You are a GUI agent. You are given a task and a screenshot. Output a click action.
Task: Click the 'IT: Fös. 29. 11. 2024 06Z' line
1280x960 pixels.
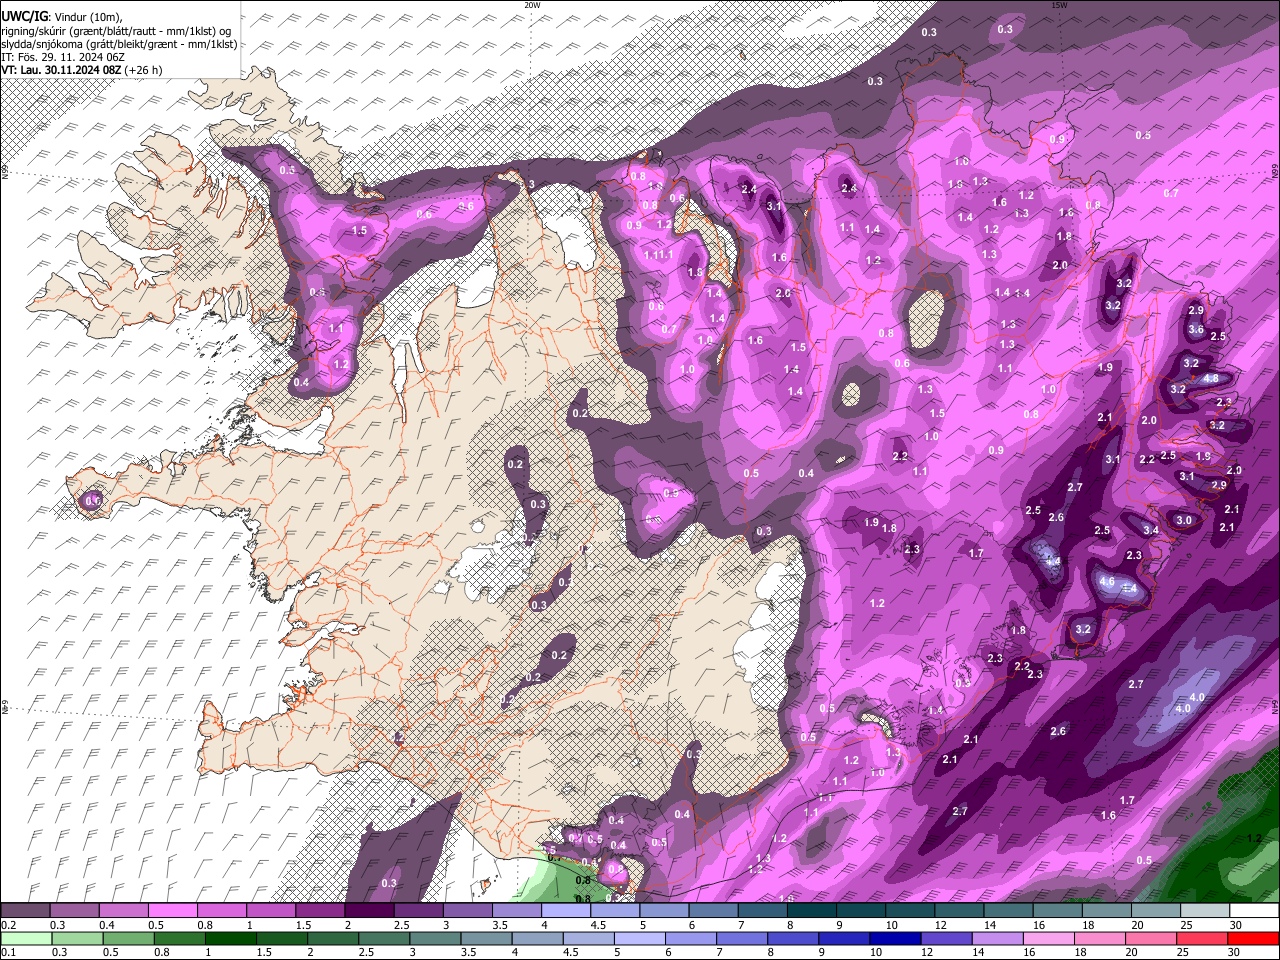(62, 57)
